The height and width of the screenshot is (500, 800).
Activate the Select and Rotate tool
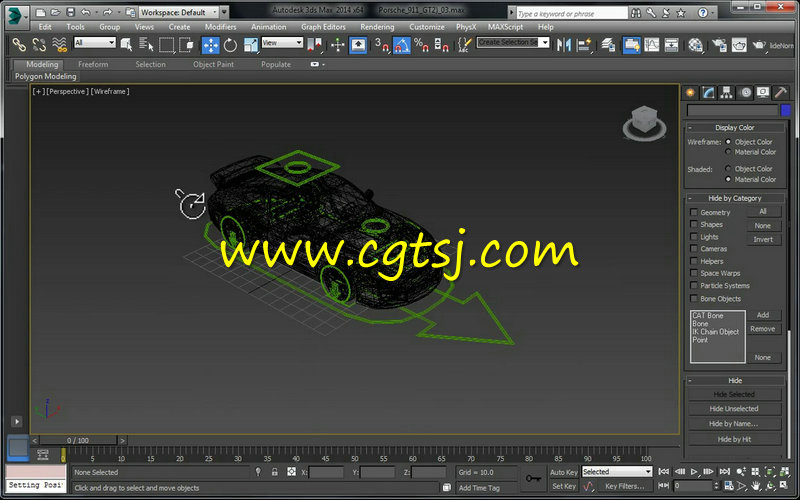click(231, 45)
